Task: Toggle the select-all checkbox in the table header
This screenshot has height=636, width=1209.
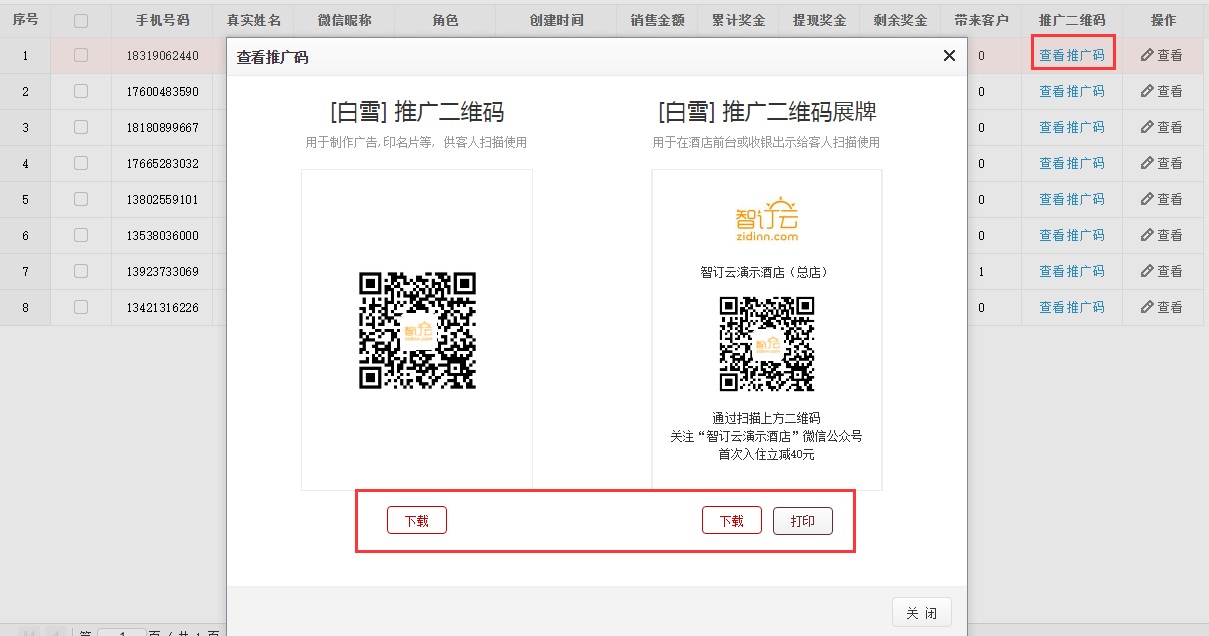Action: coord(81,21)
